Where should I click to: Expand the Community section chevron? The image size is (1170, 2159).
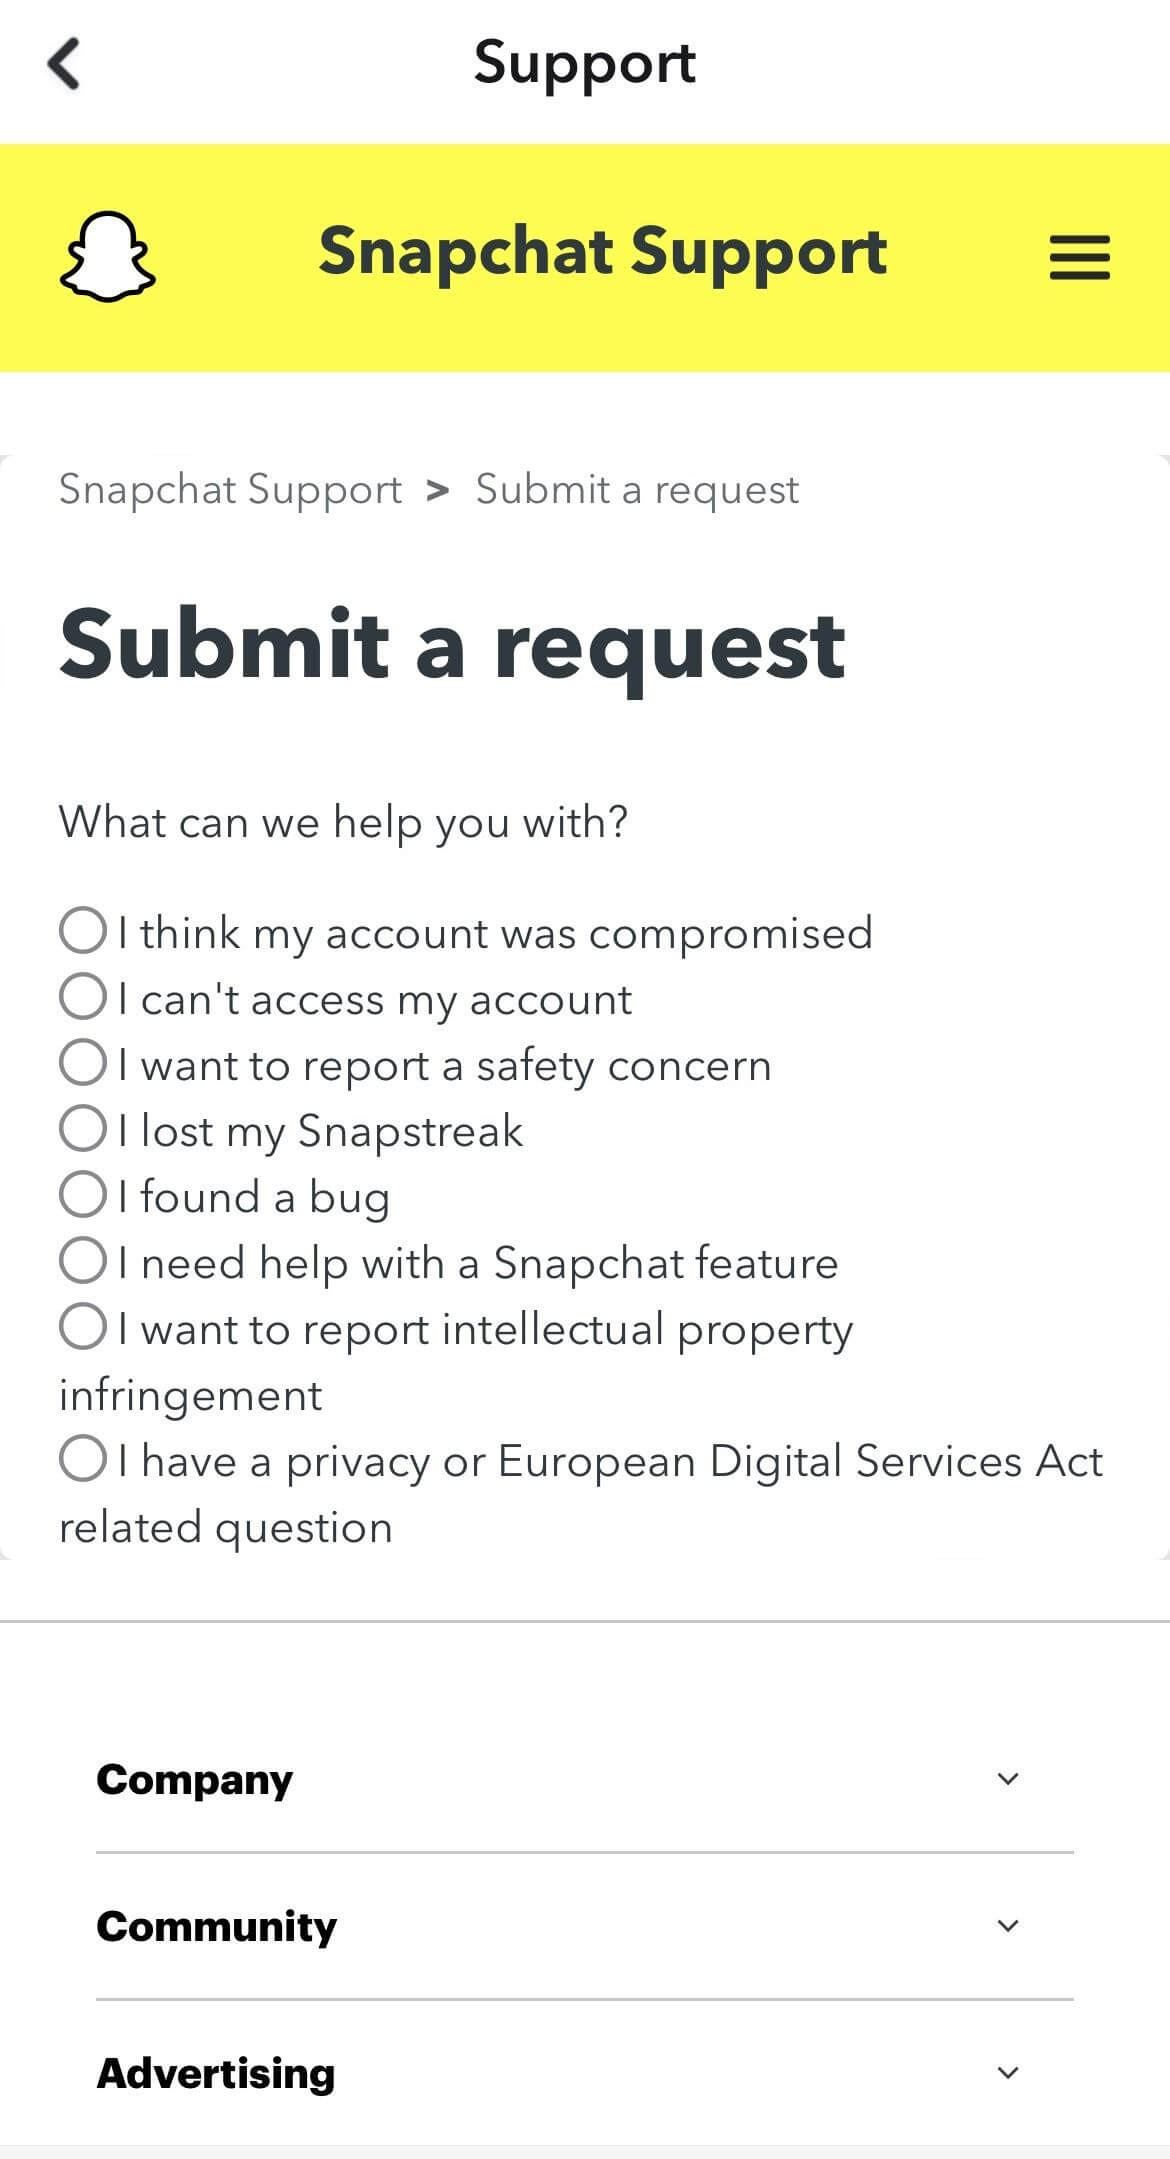click(1008, 1926)
